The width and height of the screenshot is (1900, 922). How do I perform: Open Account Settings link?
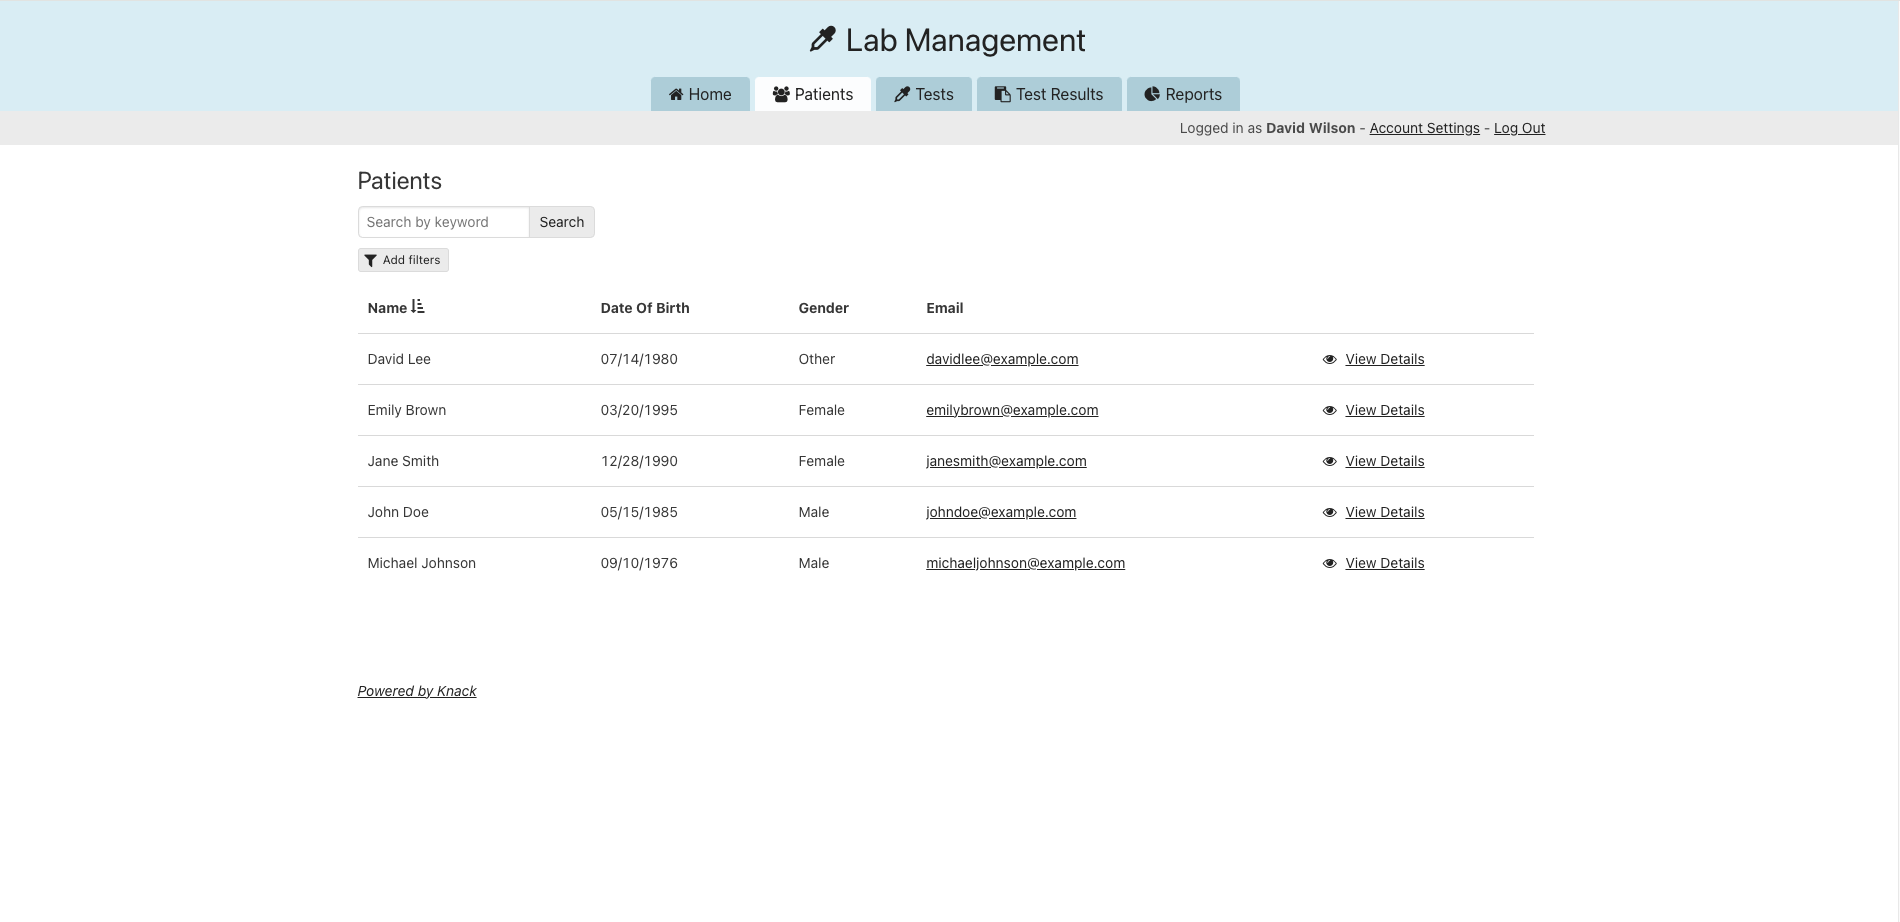tap(1424, 128)
